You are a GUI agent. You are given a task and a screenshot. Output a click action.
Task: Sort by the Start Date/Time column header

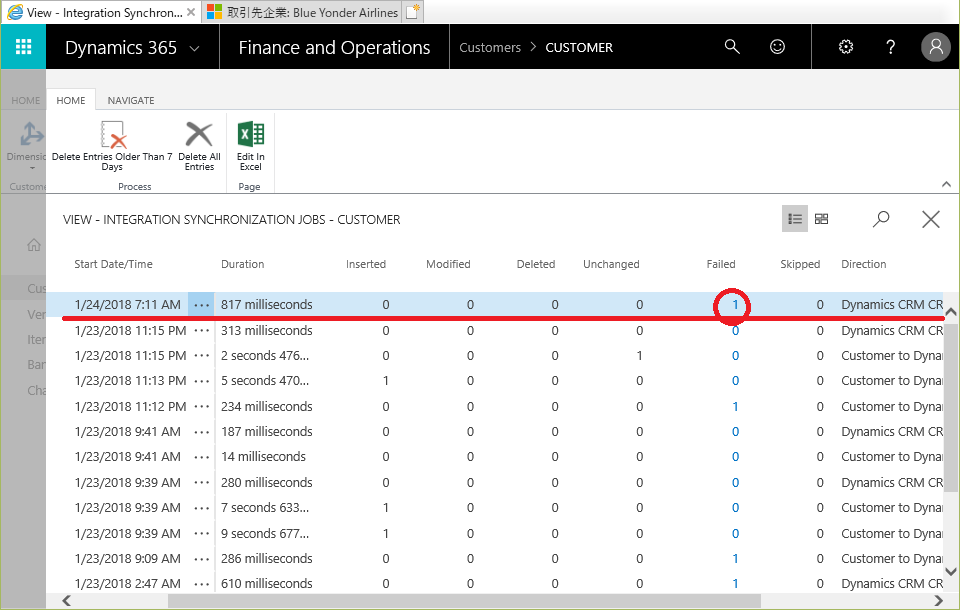pos(113,264)
